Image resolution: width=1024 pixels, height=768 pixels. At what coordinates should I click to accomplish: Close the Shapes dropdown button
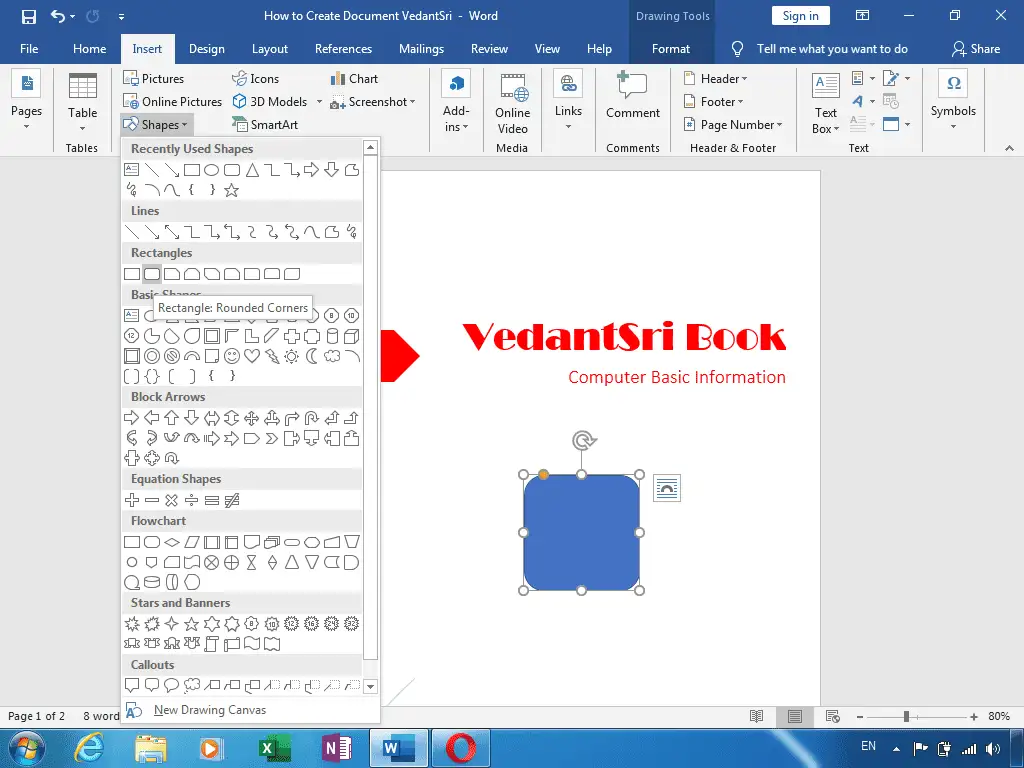pos(157,125)
